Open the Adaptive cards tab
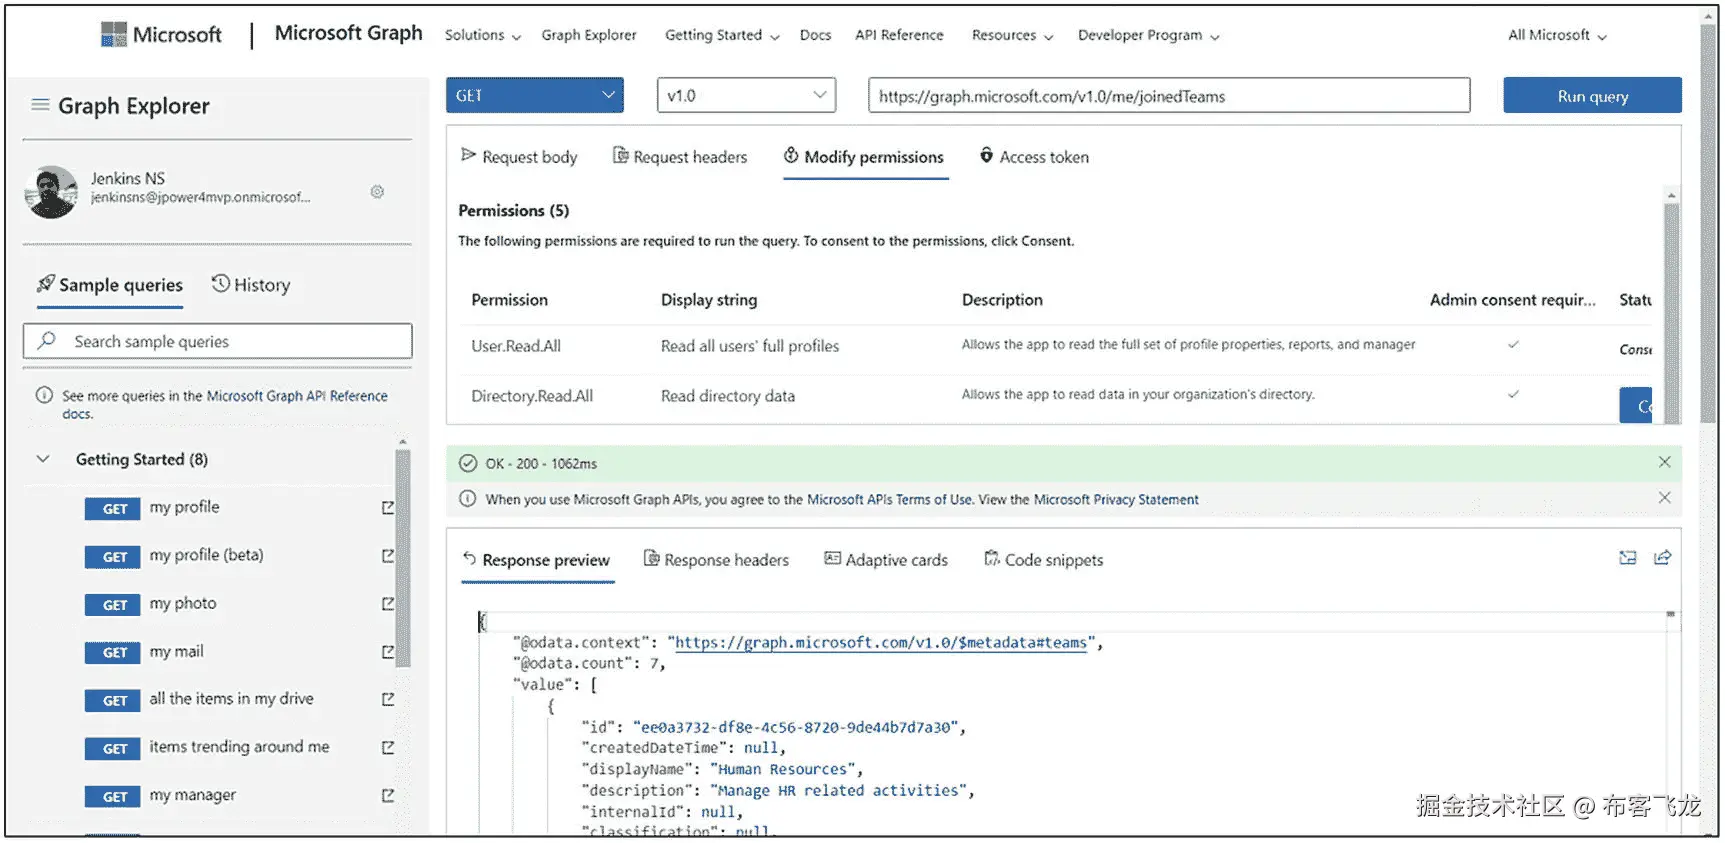This screenshot has width=1725, height=843. (886, 560)
